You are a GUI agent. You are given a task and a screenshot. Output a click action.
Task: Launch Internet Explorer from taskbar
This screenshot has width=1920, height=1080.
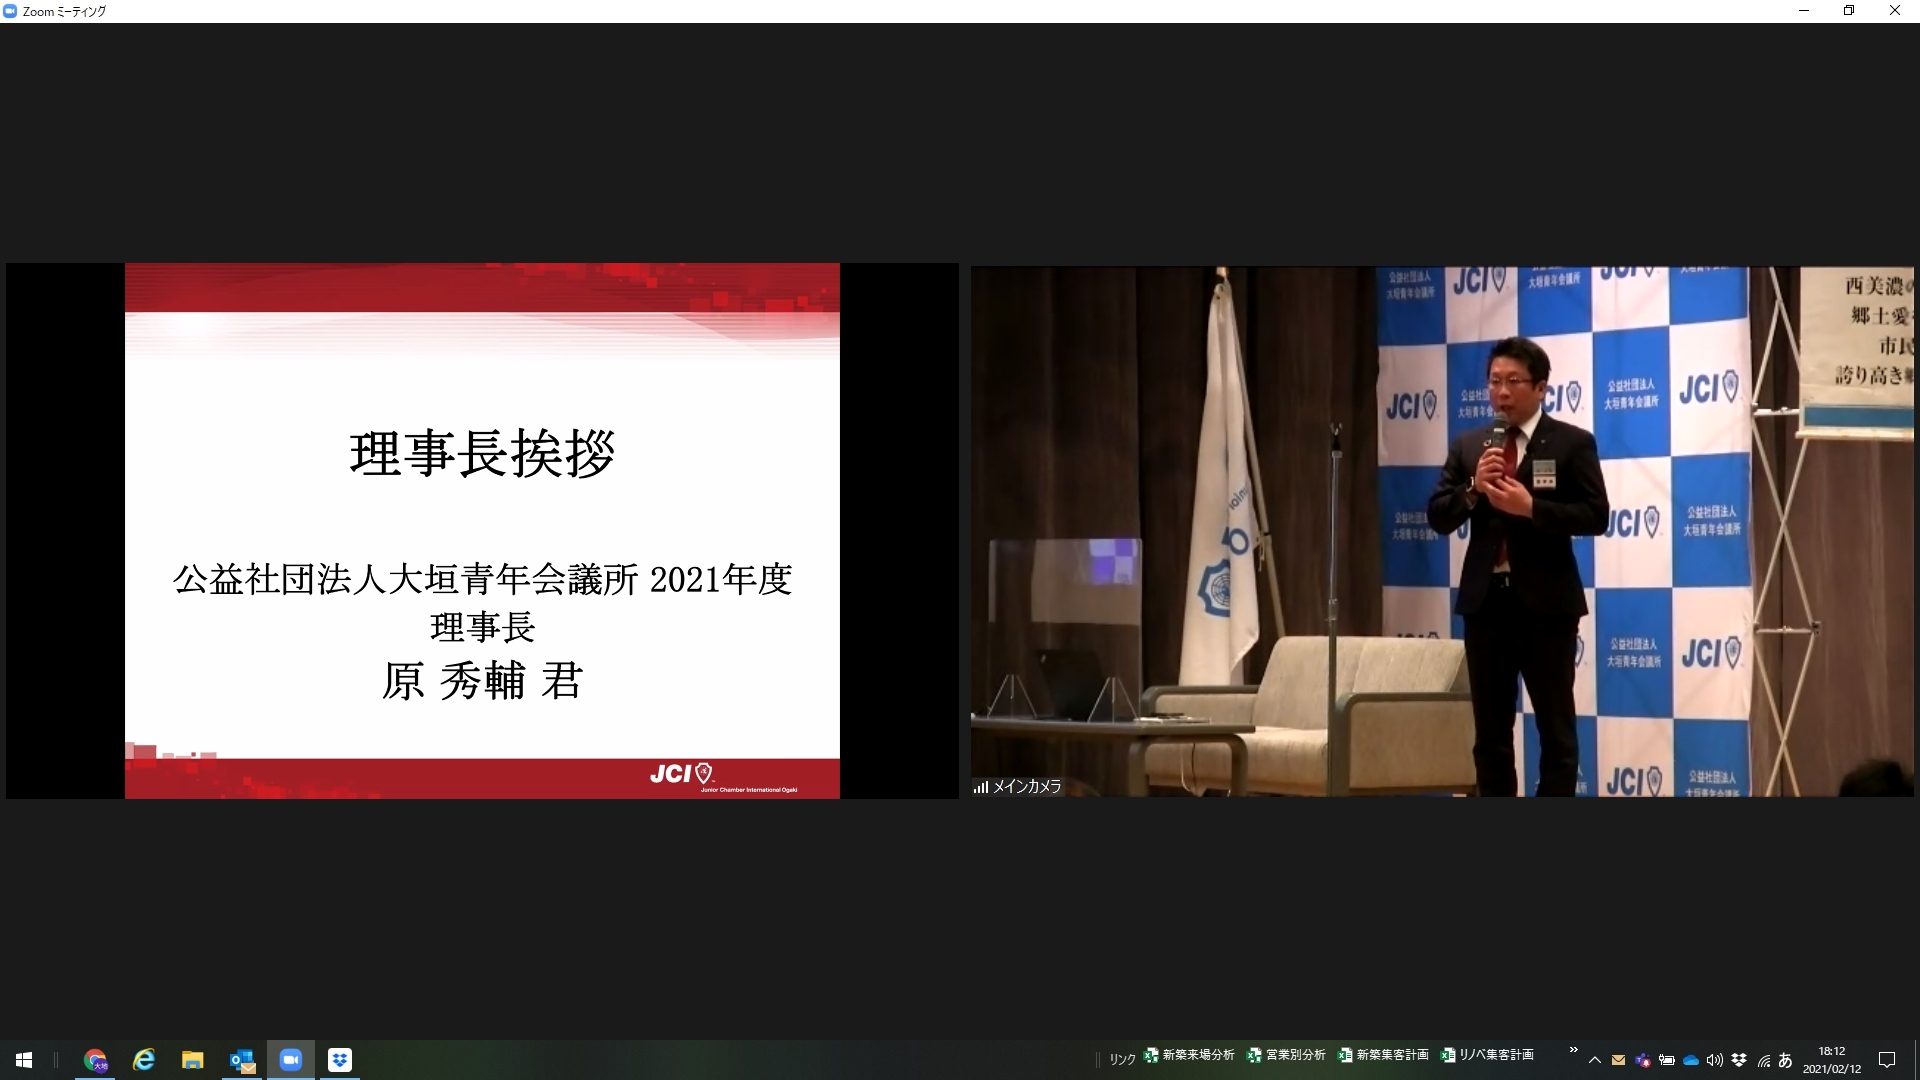click(x=144, y=1060)
